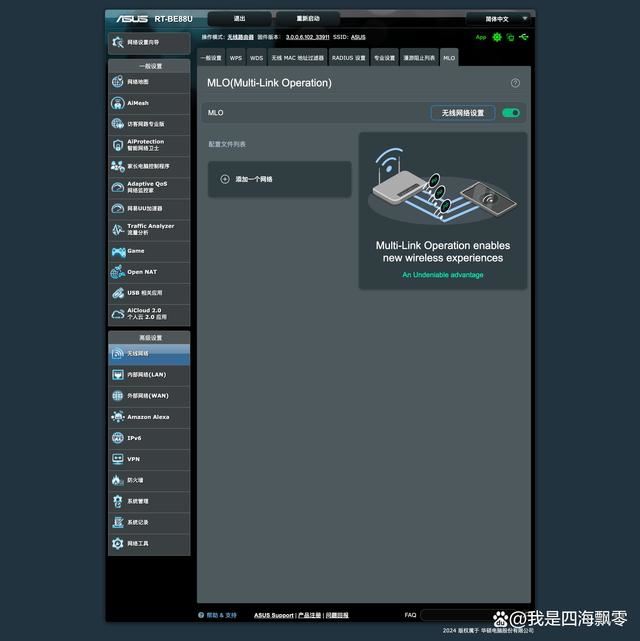640x641 pixels.
Task: Open 内部网络(LAN) settings
Action: coord(149,375)
